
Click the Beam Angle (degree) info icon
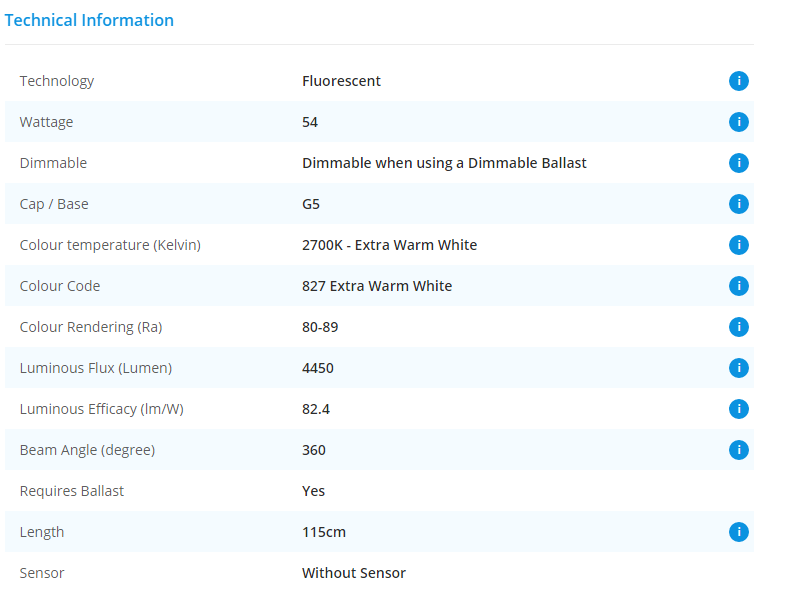point(738,450)
